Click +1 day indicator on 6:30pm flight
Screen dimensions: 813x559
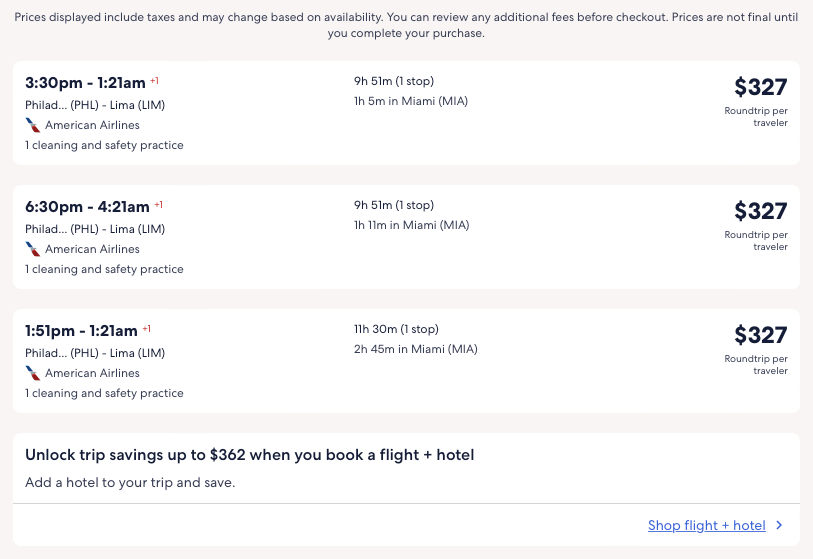pyautogui.click(x=158, y=204)
